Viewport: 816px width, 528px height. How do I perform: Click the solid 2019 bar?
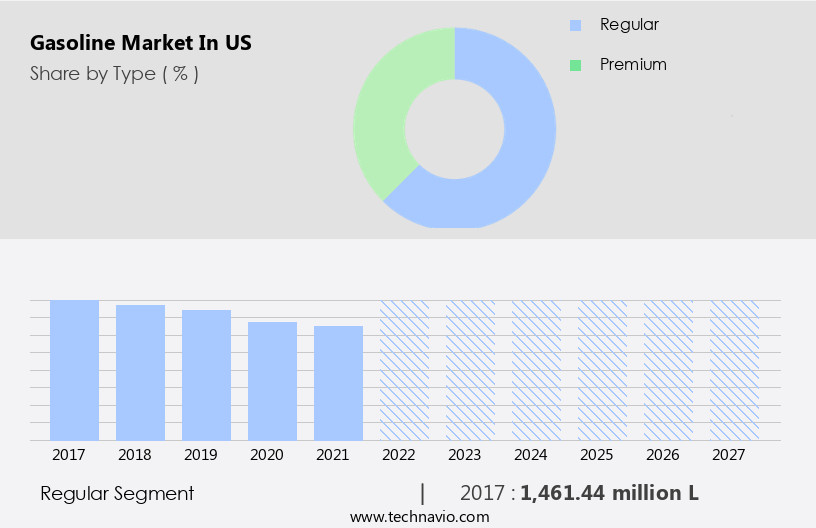(x=206, y=375)
